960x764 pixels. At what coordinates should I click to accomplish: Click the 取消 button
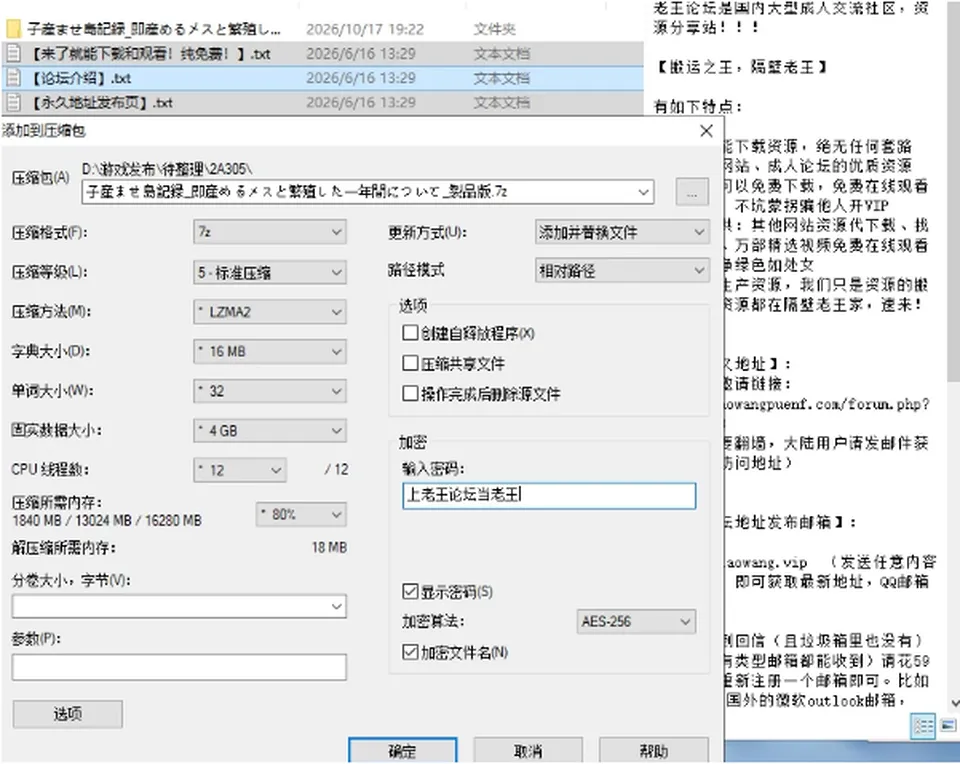pos(528,751)
